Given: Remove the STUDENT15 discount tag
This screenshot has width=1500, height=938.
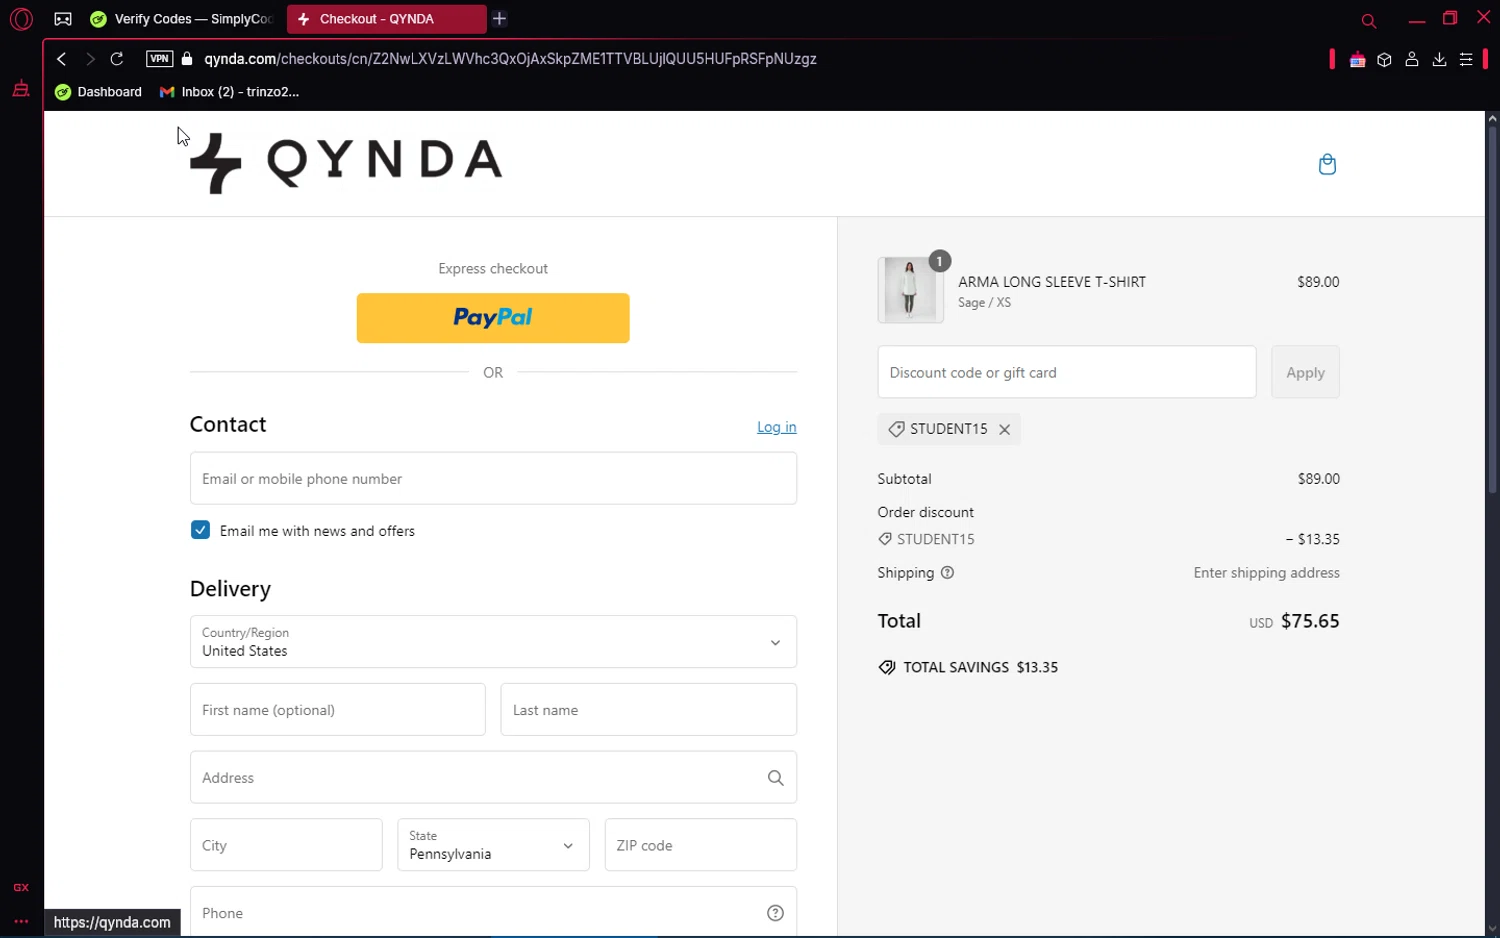Looking at the screenshot, I should [x=1005, y=429].
